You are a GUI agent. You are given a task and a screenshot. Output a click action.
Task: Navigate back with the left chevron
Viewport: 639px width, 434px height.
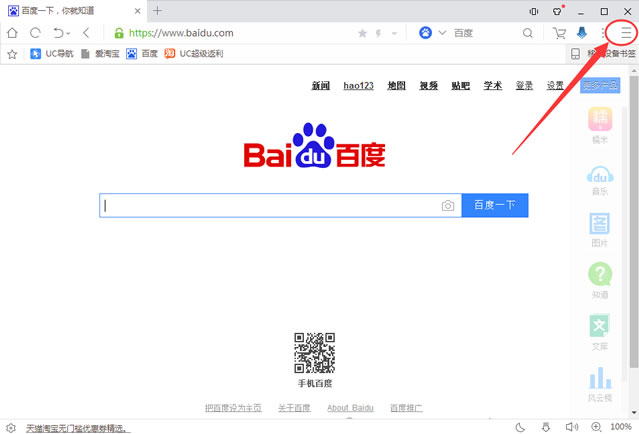tap(86, 33)
